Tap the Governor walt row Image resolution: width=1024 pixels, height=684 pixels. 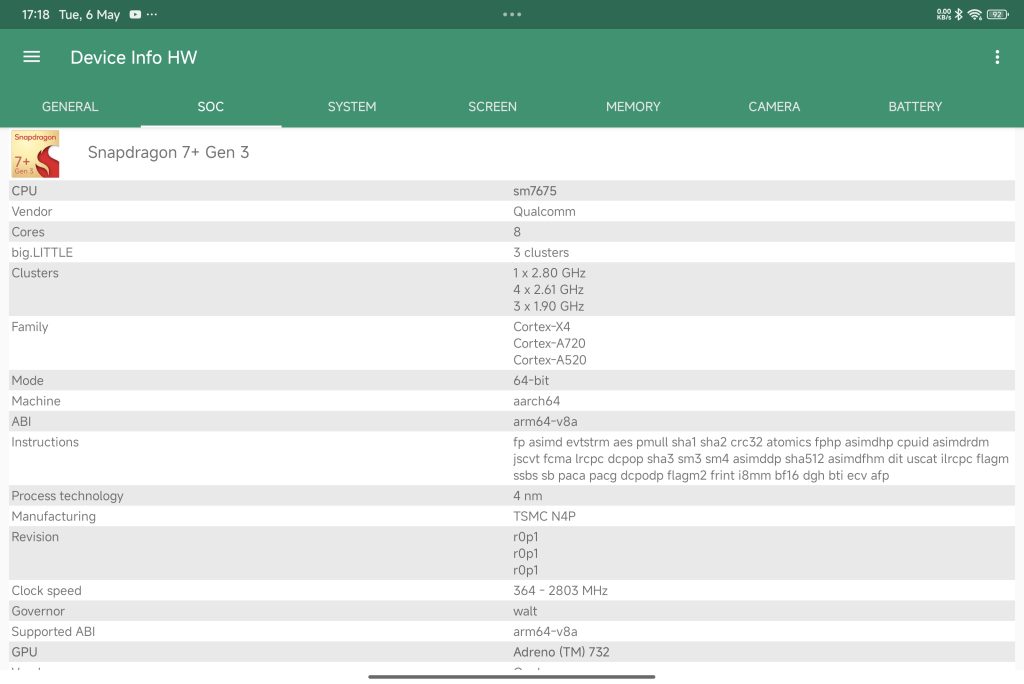(512, 611)
